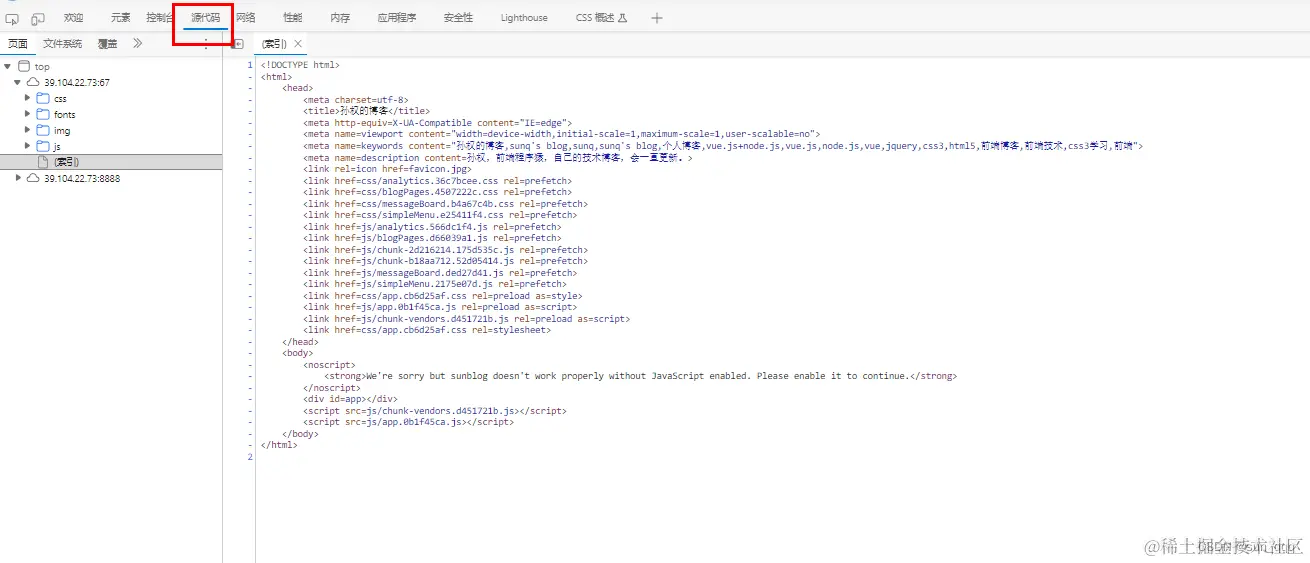This screenshot has height=563, width=1310.
Task: Click the meta name=keywords line
Action: pos(723,146)
